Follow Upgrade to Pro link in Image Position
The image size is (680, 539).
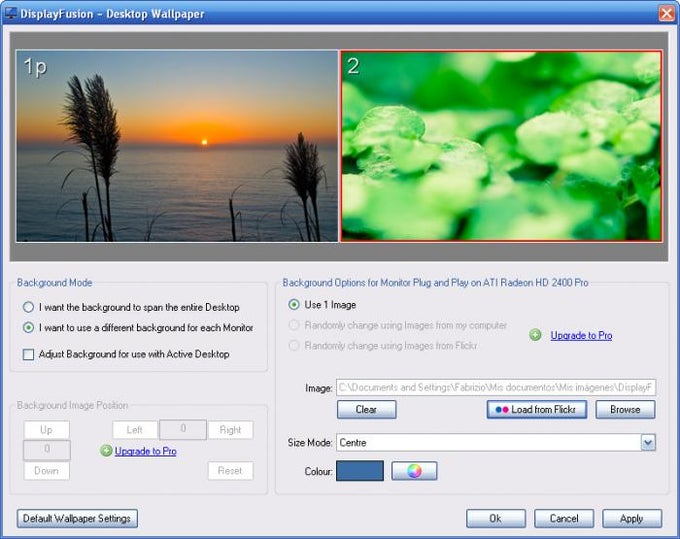[x=145, y=451]
